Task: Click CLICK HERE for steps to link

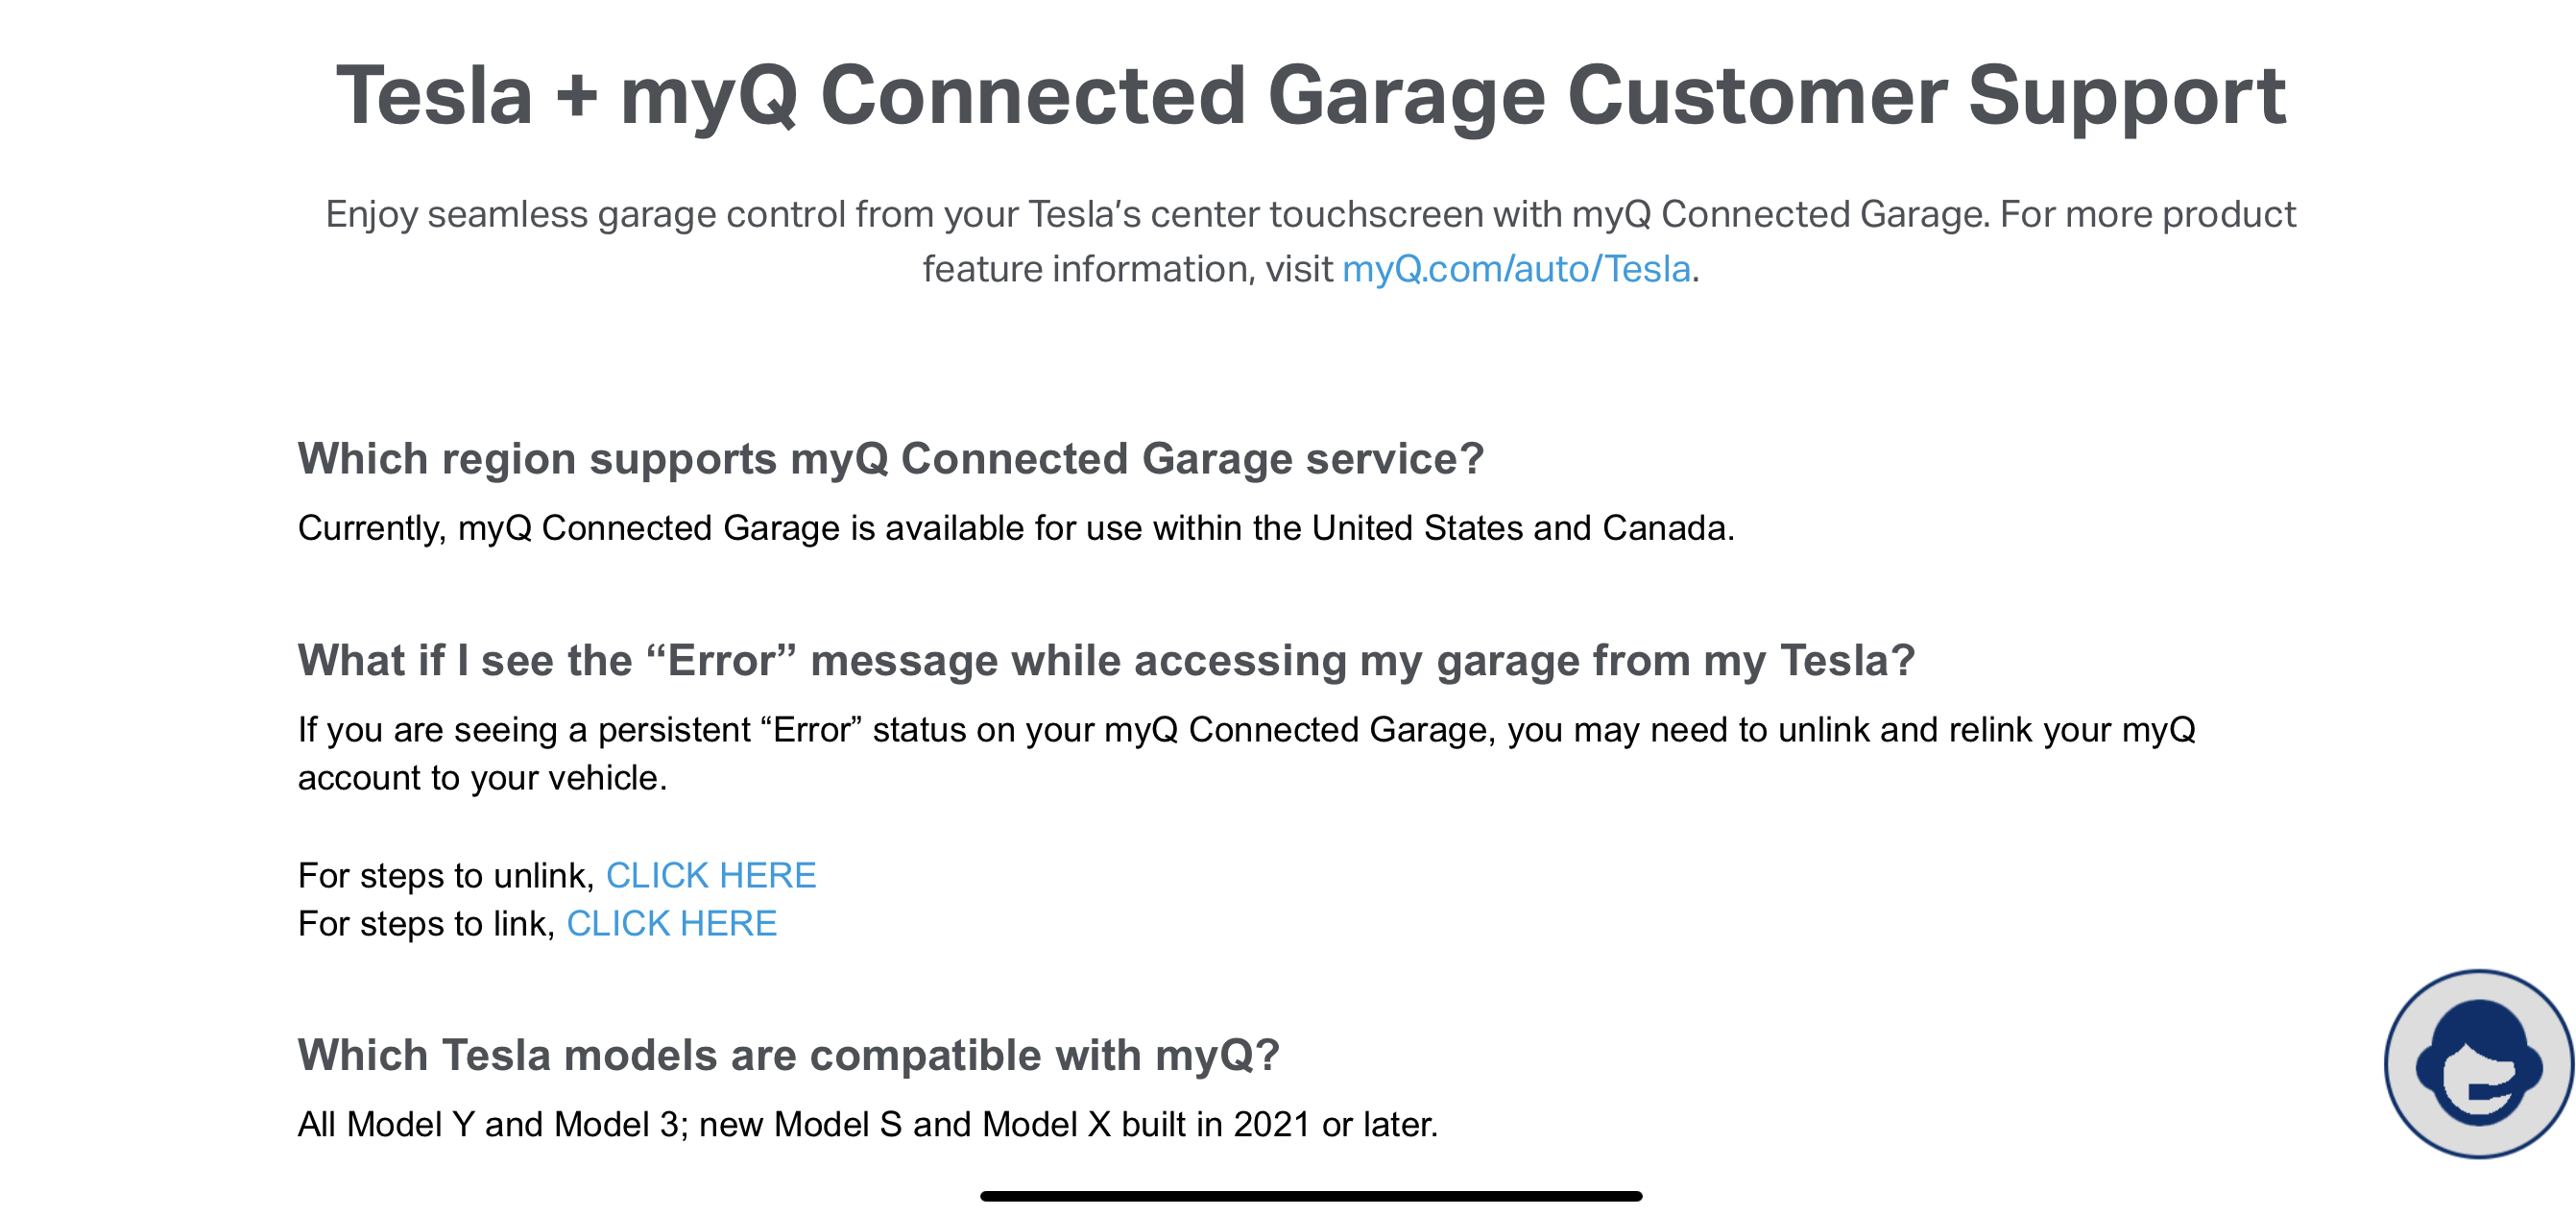Action: (x=671, y=923)
